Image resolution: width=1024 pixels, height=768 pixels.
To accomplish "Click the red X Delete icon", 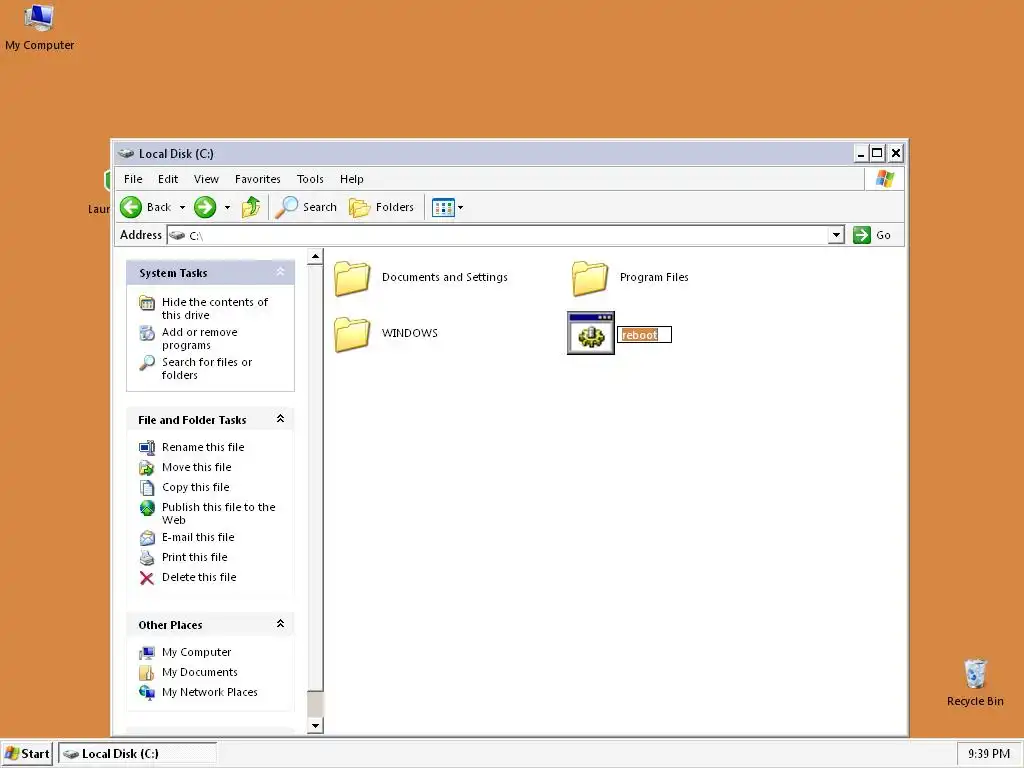I will click(x=147, y=578).
